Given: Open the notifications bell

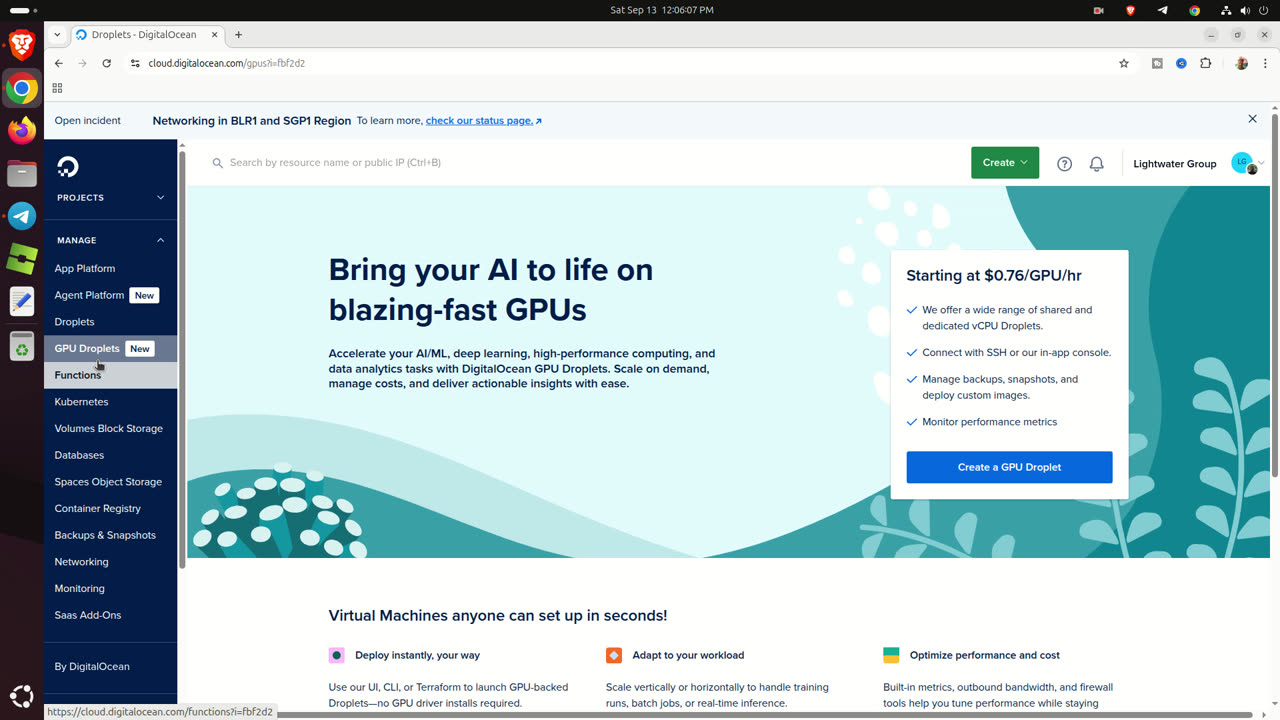Looking at the screenshot, I should tap(1096, 164).
